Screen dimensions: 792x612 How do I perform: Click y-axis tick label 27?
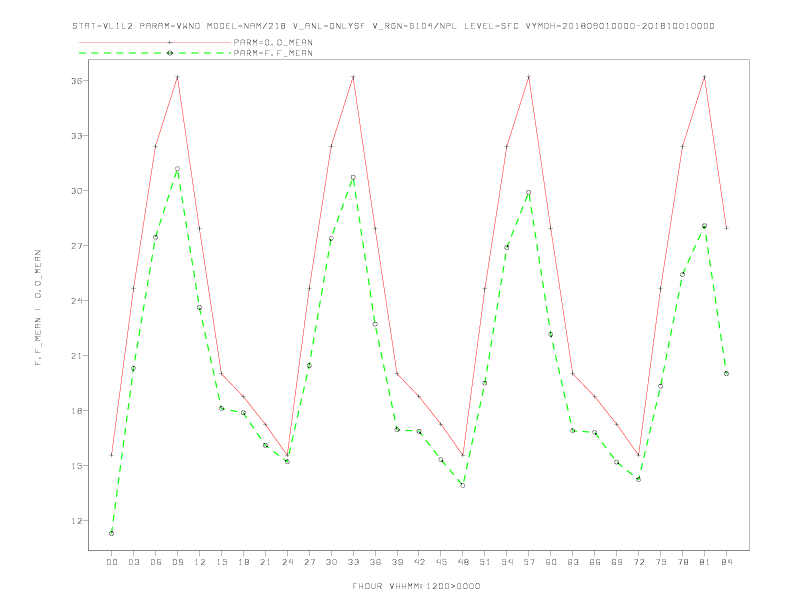click(x=76, y=246)
